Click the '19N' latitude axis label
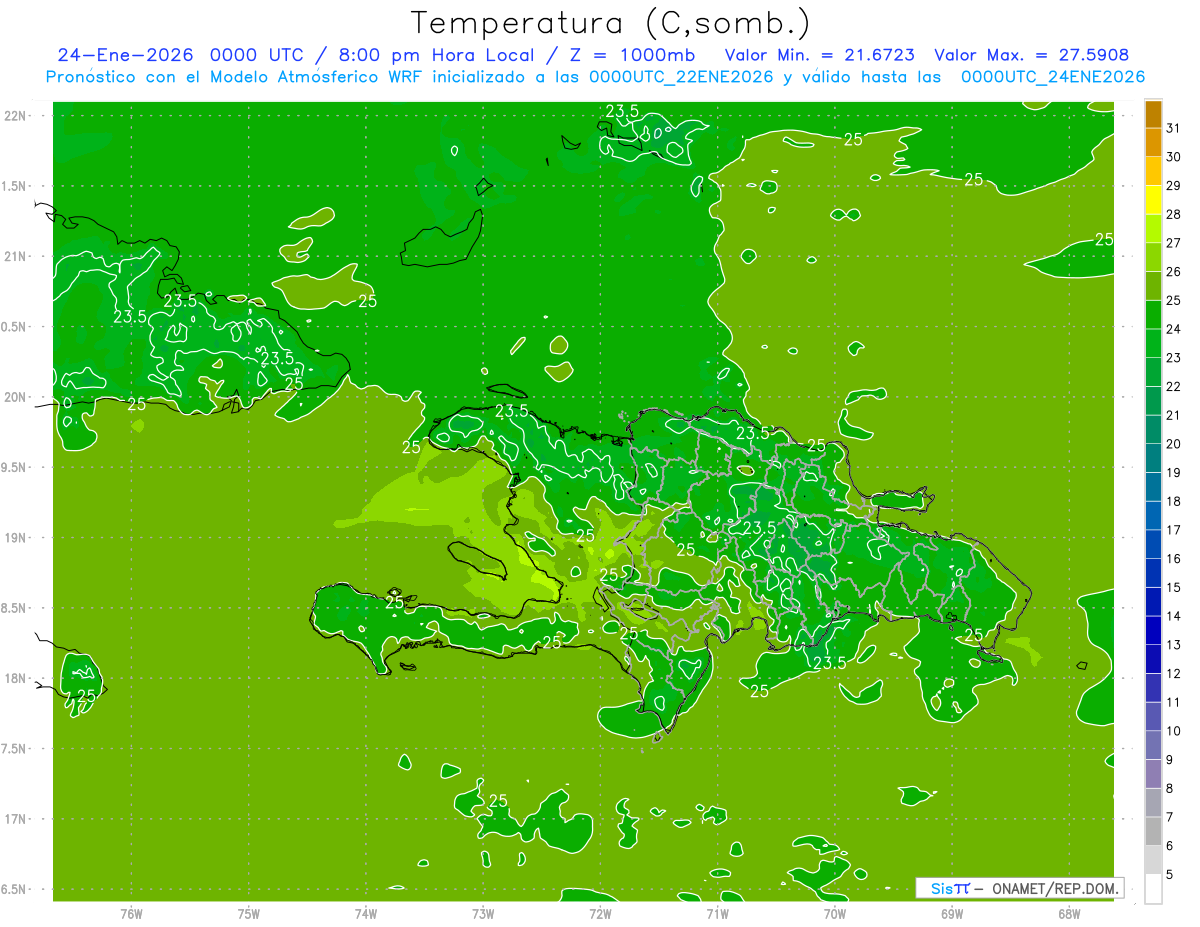Image resolution: width=1200 pixels, height=927 pixels. 17,538
